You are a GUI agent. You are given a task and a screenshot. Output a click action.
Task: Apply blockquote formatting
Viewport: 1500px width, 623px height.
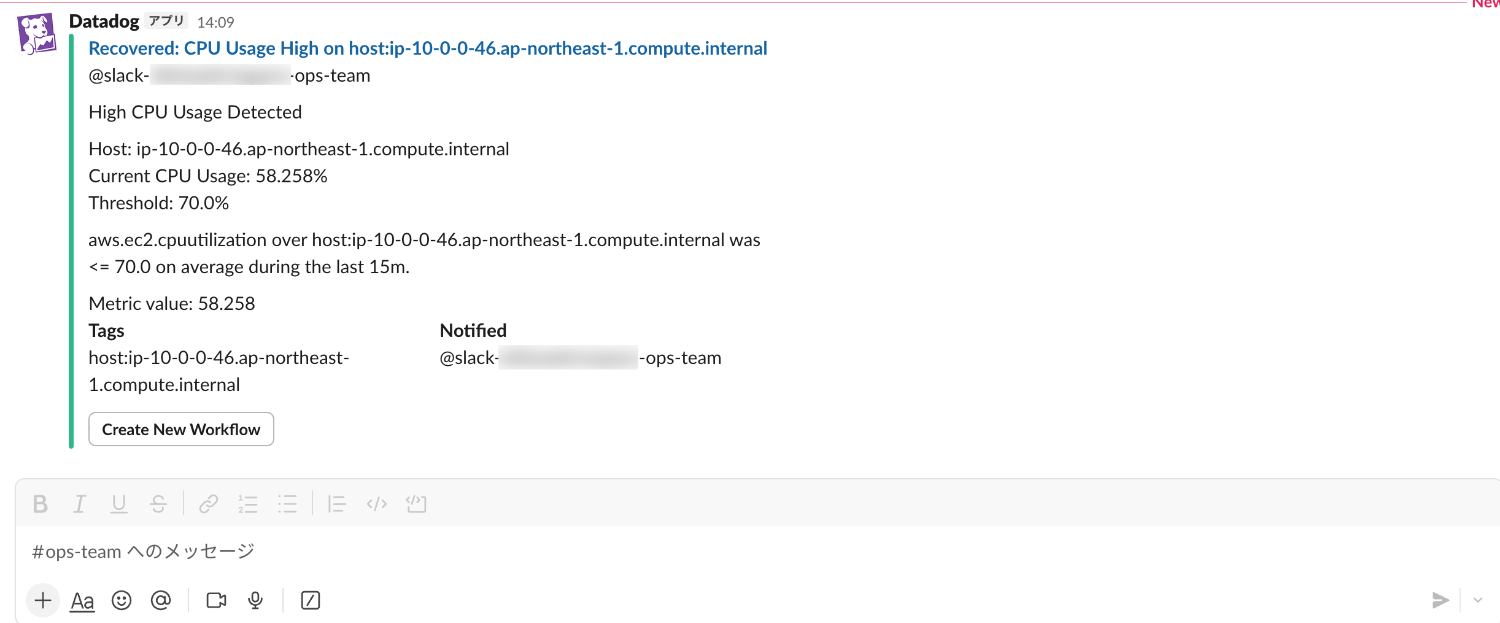[337, 504]
